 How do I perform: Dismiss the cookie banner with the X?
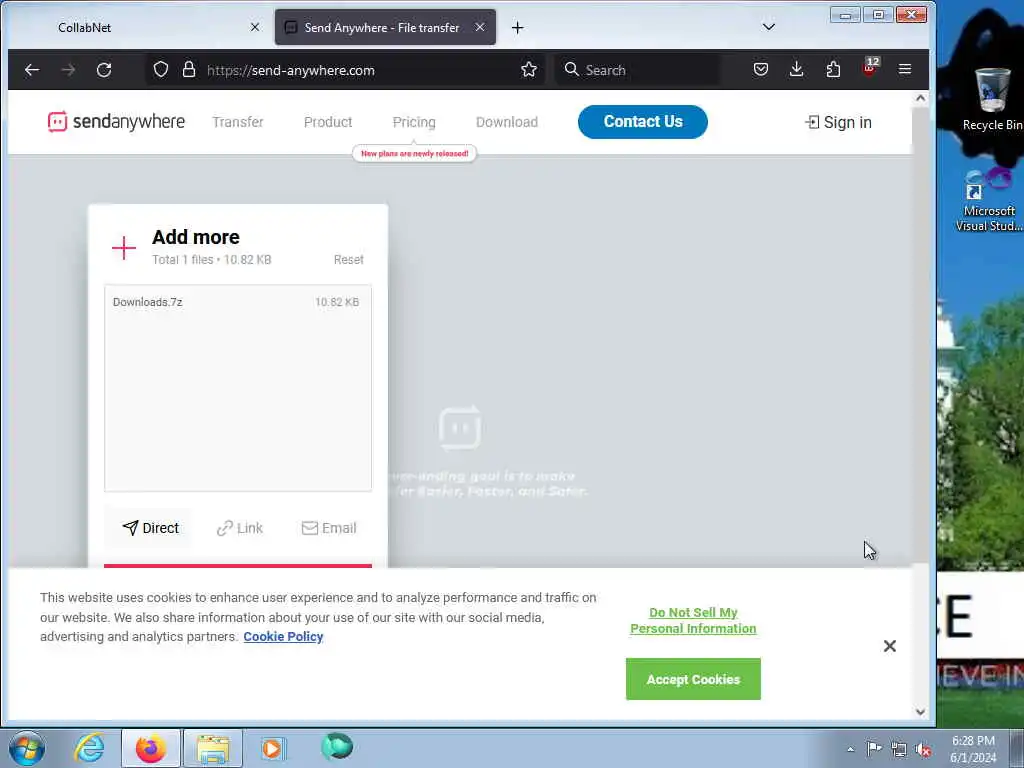click(x=889, y=646)
